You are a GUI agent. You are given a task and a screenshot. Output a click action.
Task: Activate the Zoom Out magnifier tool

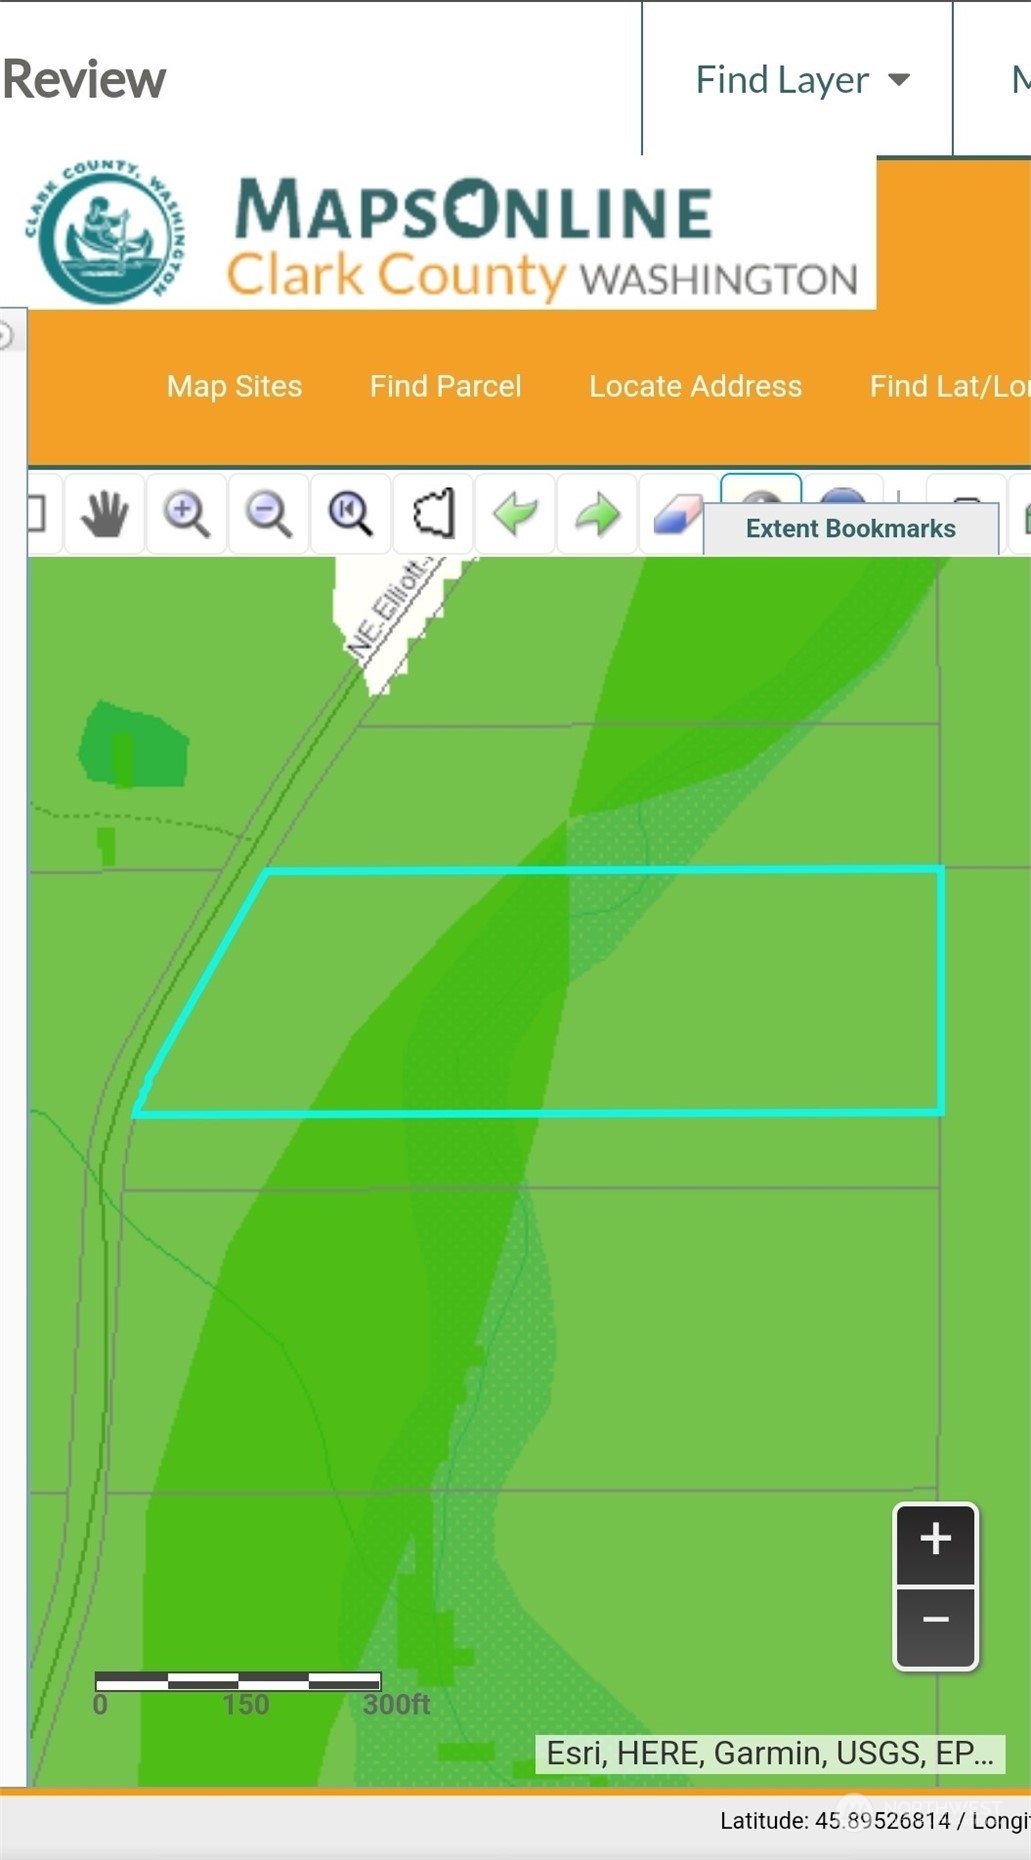tap(268, 514)
